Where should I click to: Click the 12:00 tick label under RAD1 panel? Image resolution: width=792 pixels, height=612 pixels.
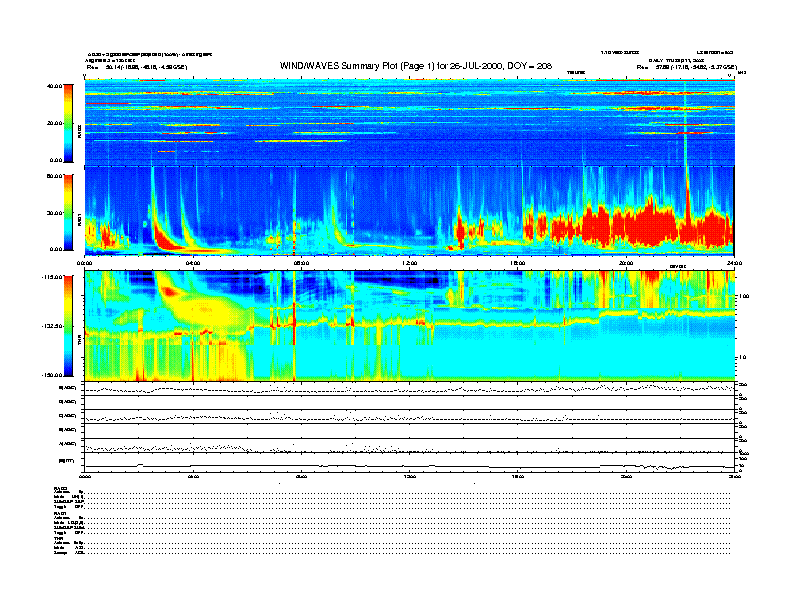click(410, 263)
